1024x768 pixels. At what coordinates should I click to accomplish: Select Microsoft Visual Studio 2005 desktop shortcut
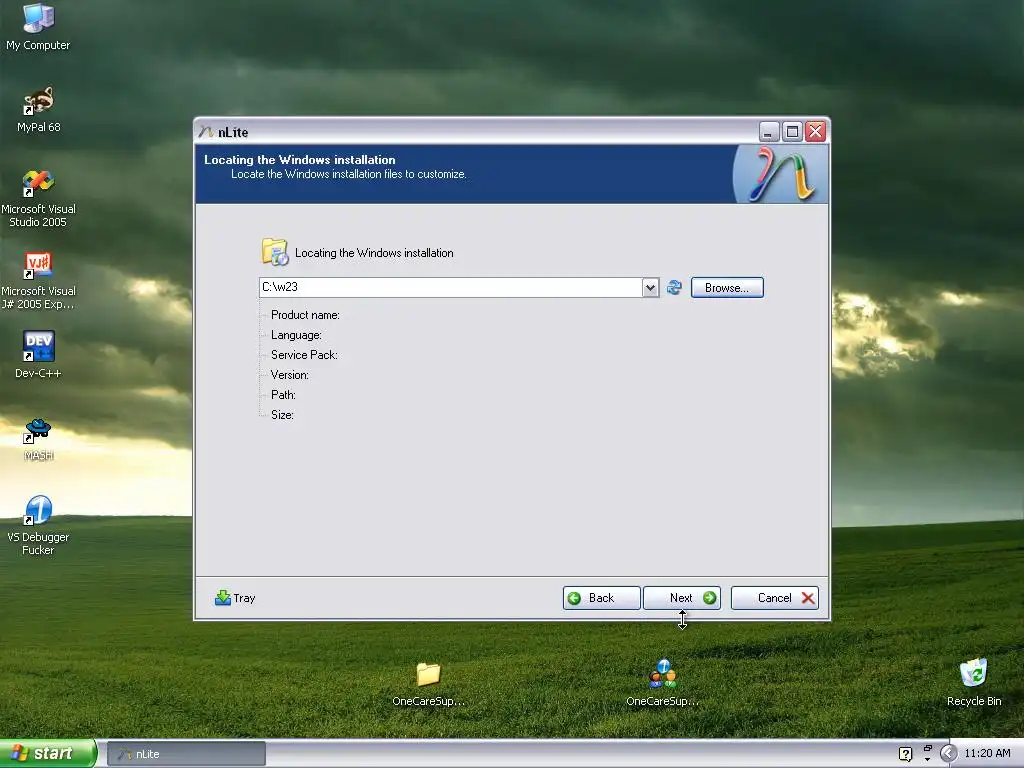pos(38,198)
